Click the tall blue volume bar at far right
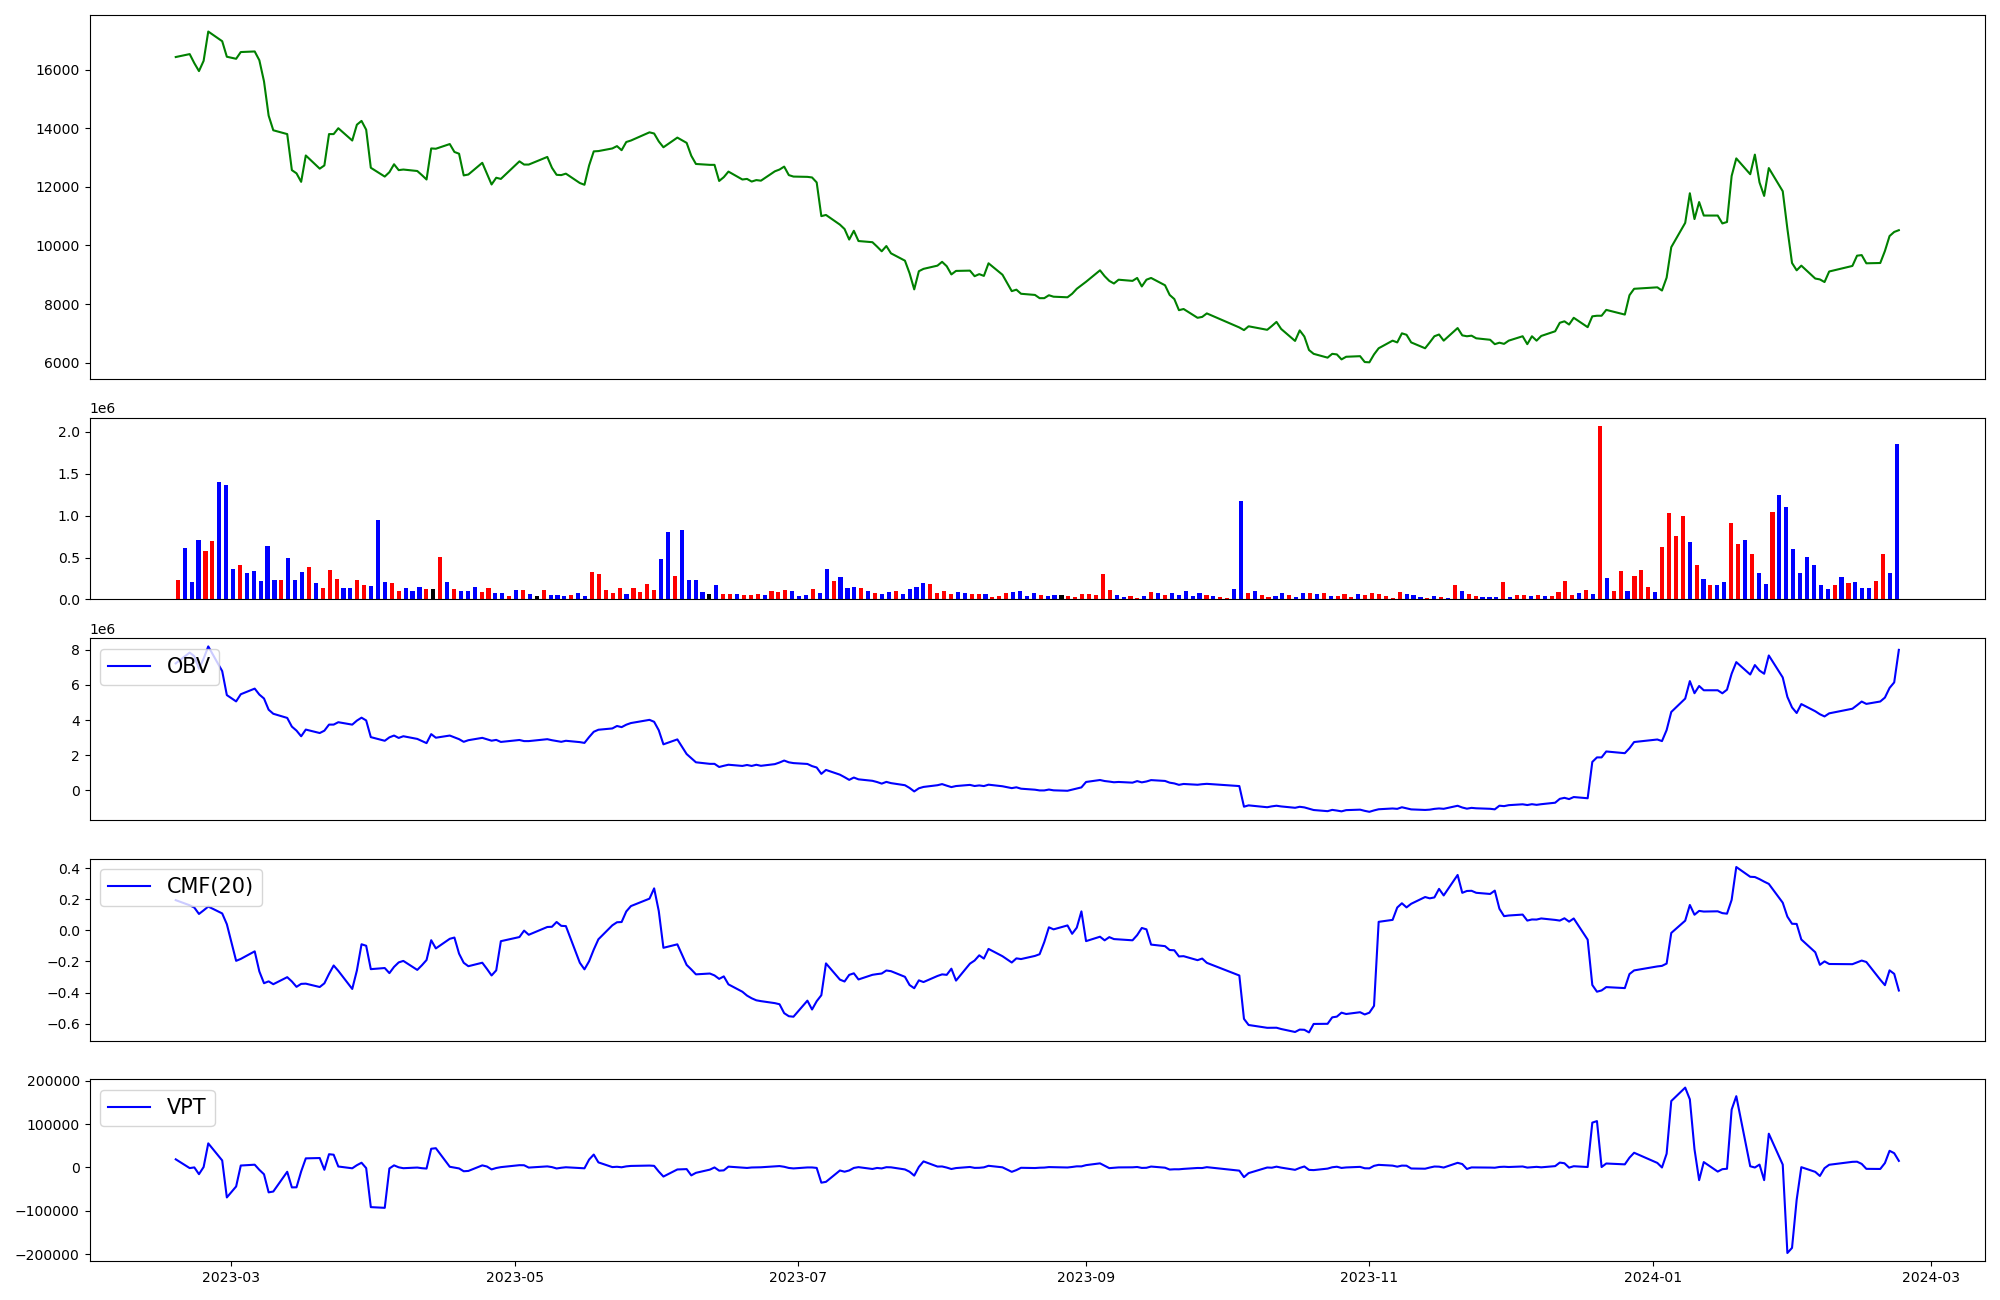Viewport: 2000px width, 1300px height. (1896, 521)
